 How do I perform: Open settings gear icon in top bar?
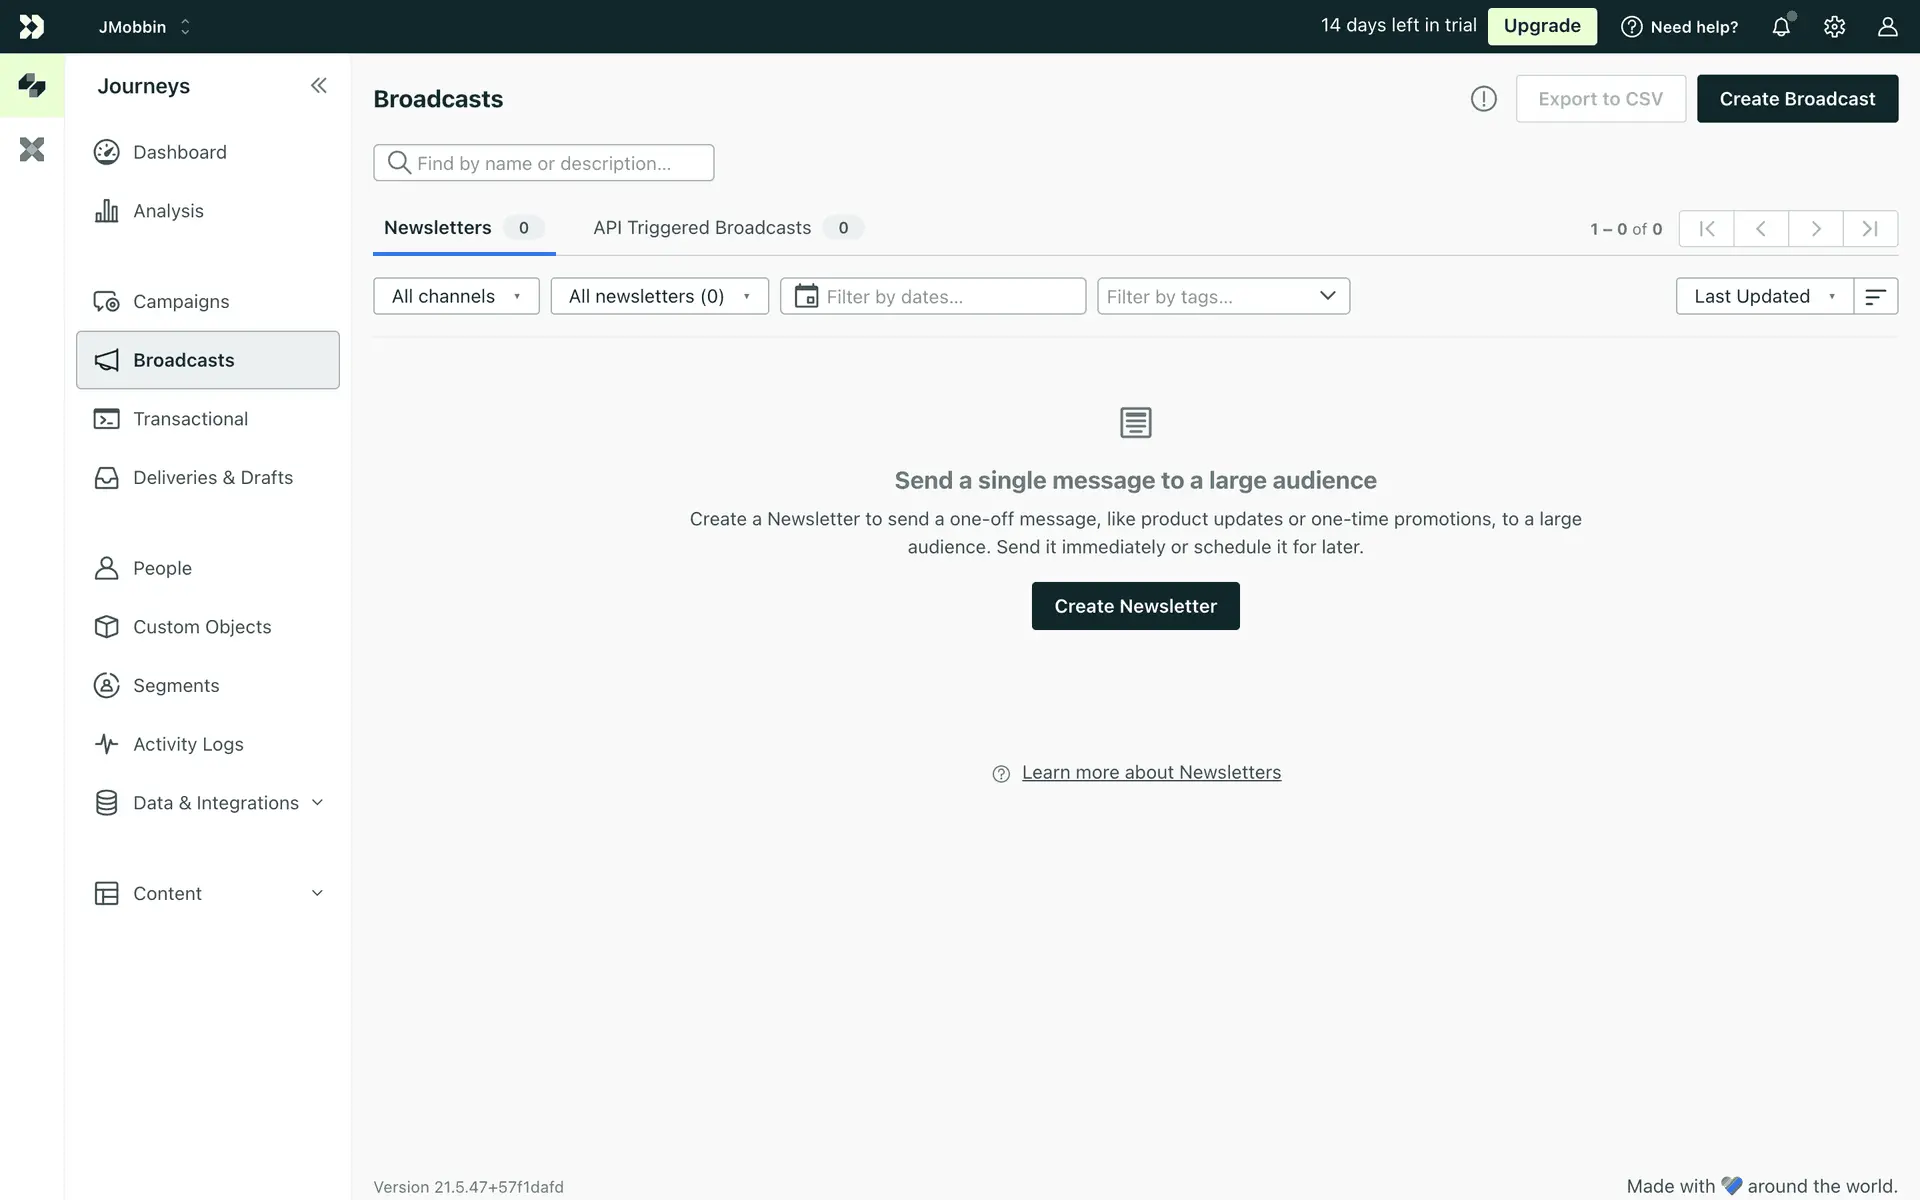point(1834,27)
